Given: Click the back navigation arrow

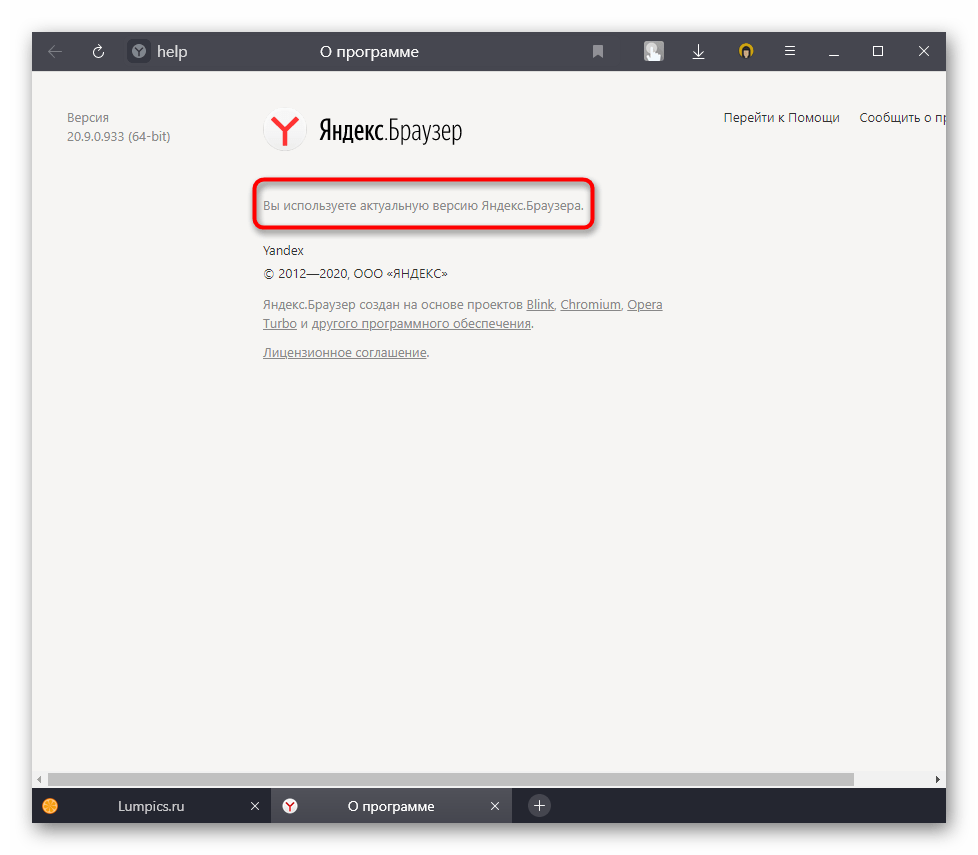Looking at the screenshot, I should [55, 52].
